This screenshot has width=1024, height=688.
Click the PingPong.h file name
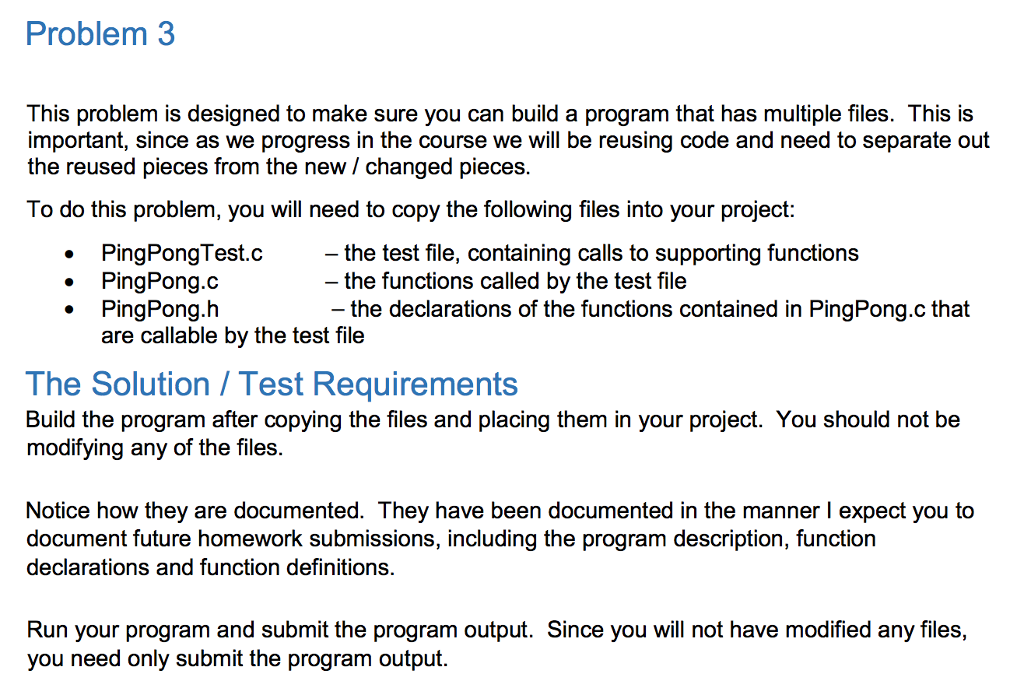coord(160,309)
